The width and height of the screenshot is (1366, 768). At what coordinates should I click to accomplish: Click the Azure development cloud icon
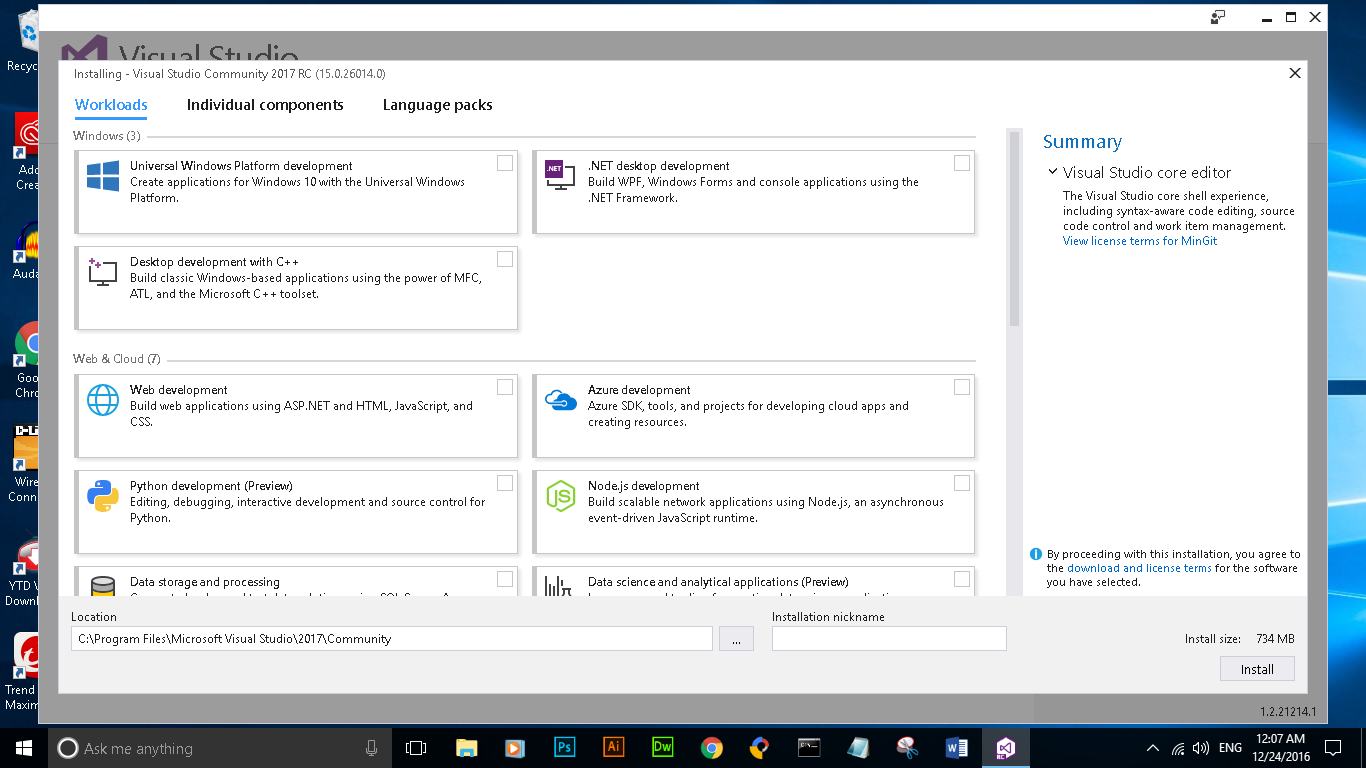coord(561,400)
